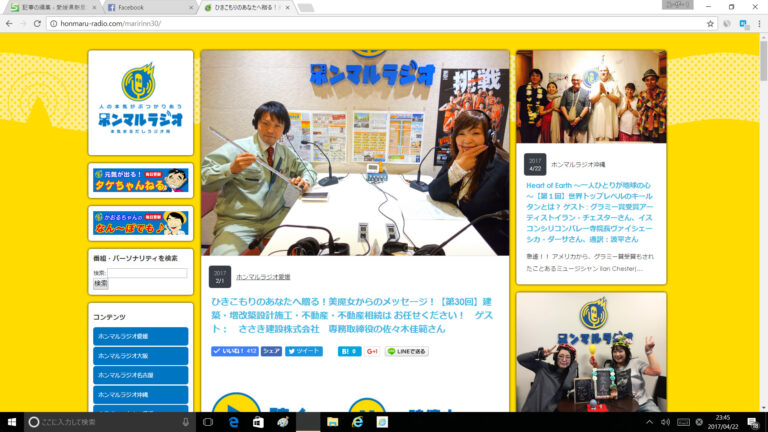Viewport: 768px width, 432px height.
Task: Click the page vertical scrollbar thumb
Action: (764, 60)
